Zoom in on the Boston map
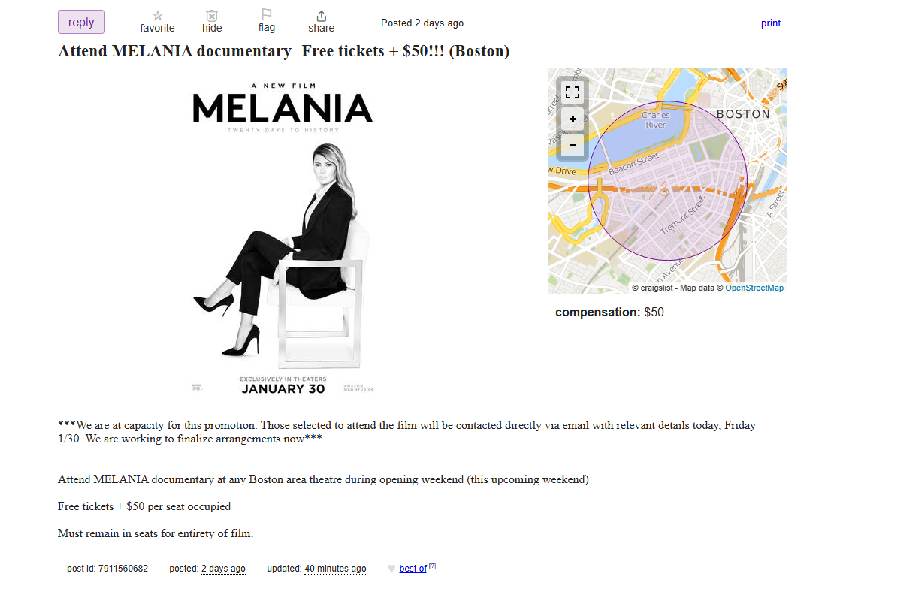 (572, 119)
